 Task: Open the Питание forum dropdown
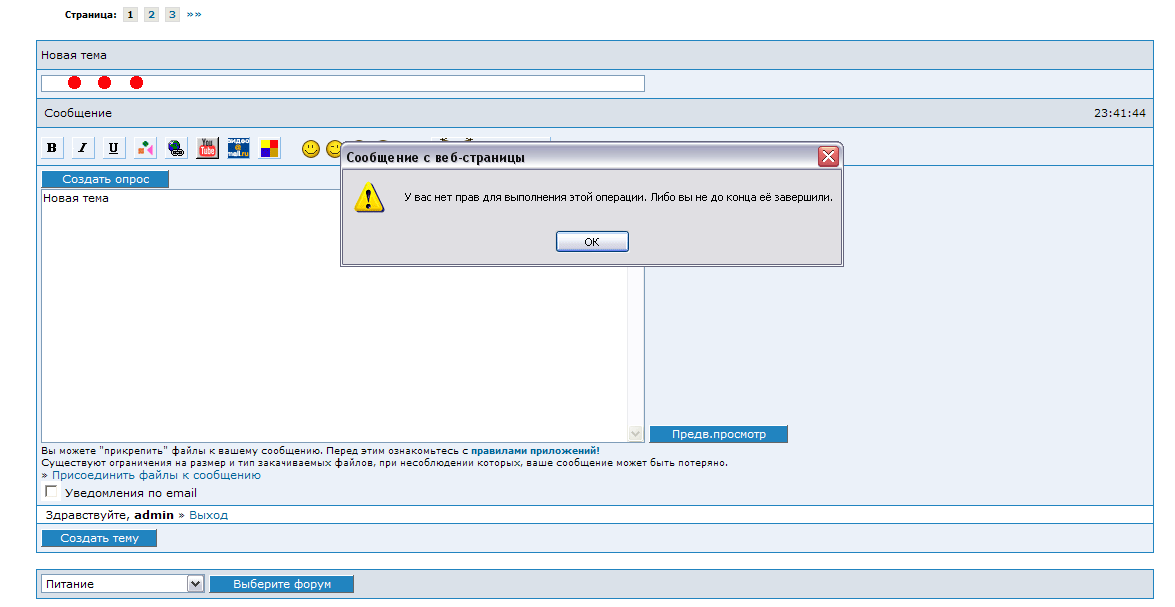195,584
